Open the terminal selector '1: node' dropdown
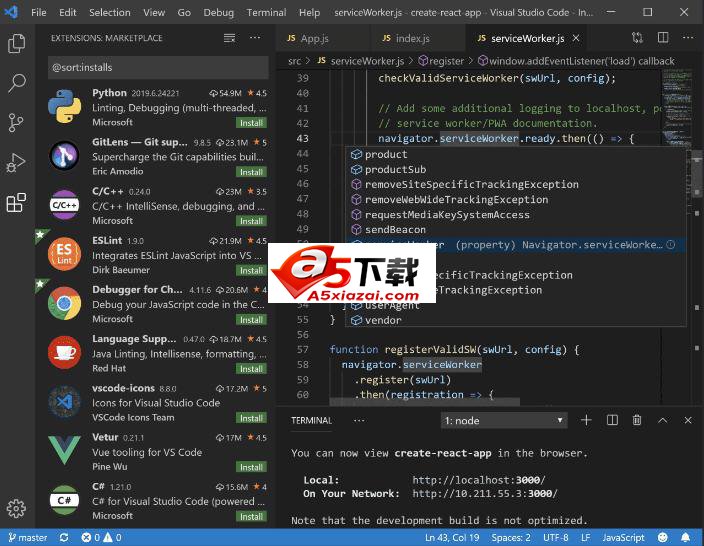 504,421
